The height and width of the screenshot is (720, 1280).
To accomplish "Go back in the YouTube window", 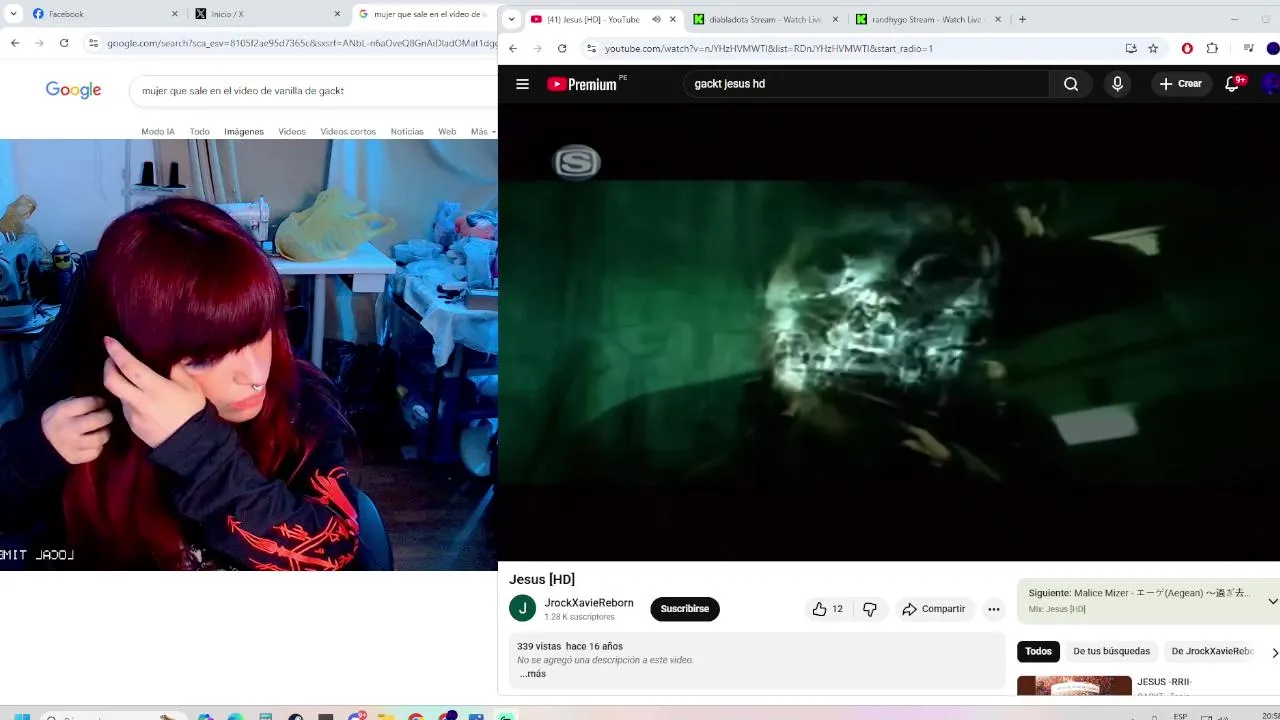I will point(513,48).
